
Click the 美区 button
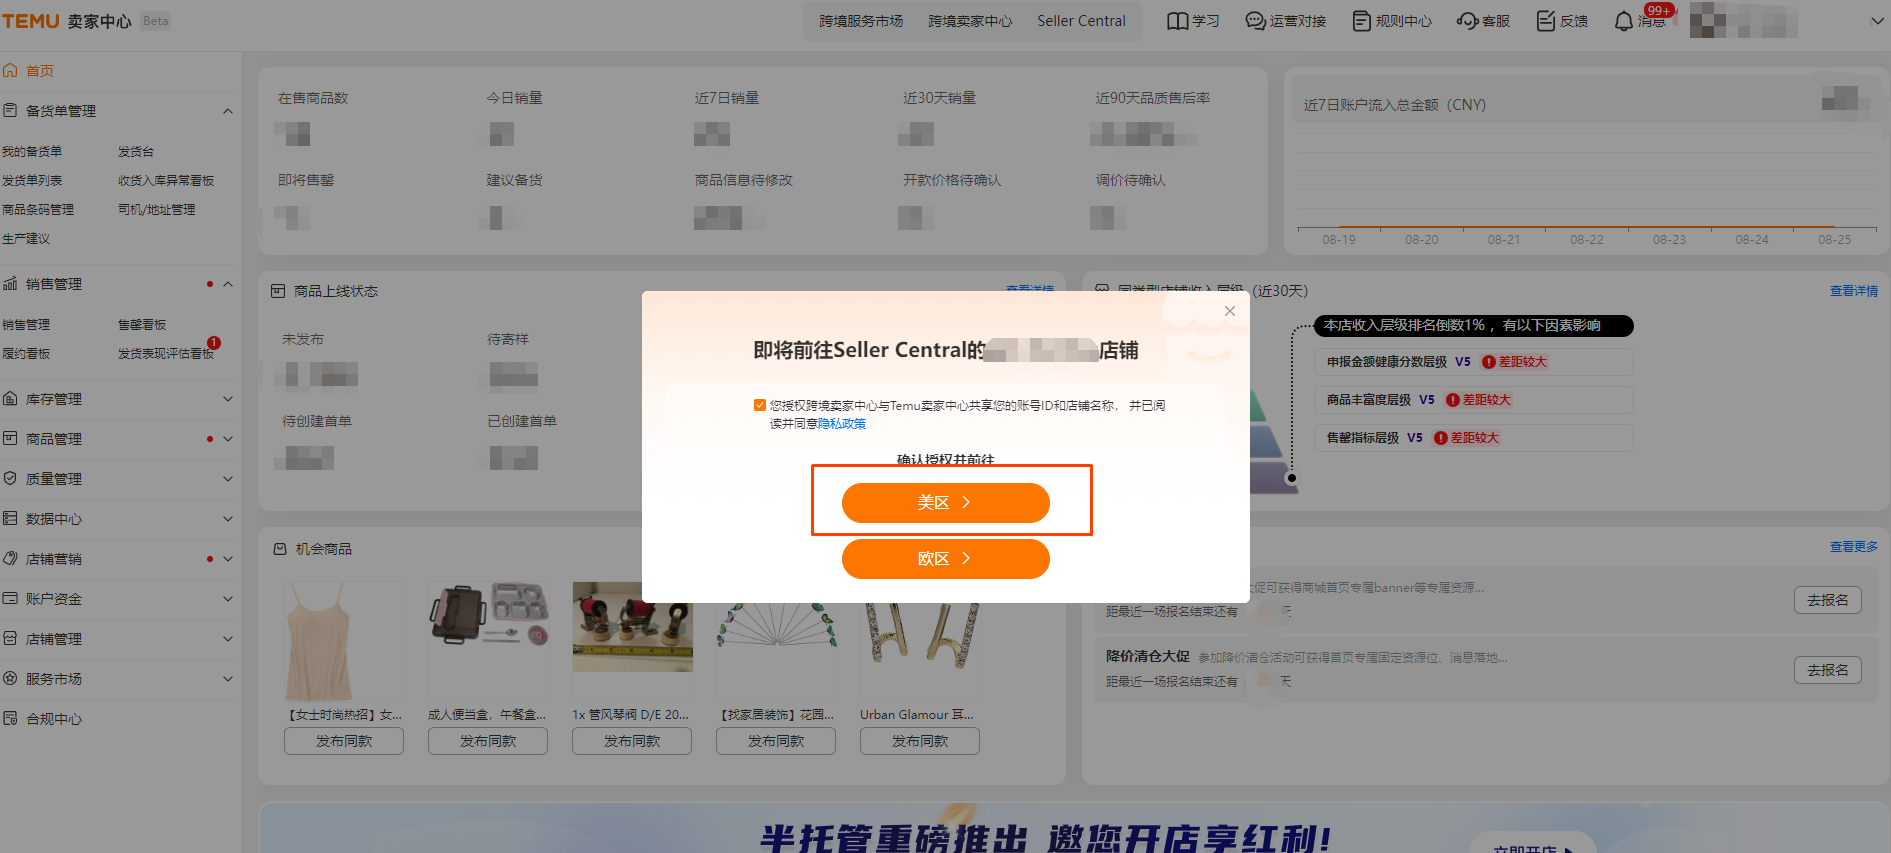pyautogui.click(x=945, y=502)
